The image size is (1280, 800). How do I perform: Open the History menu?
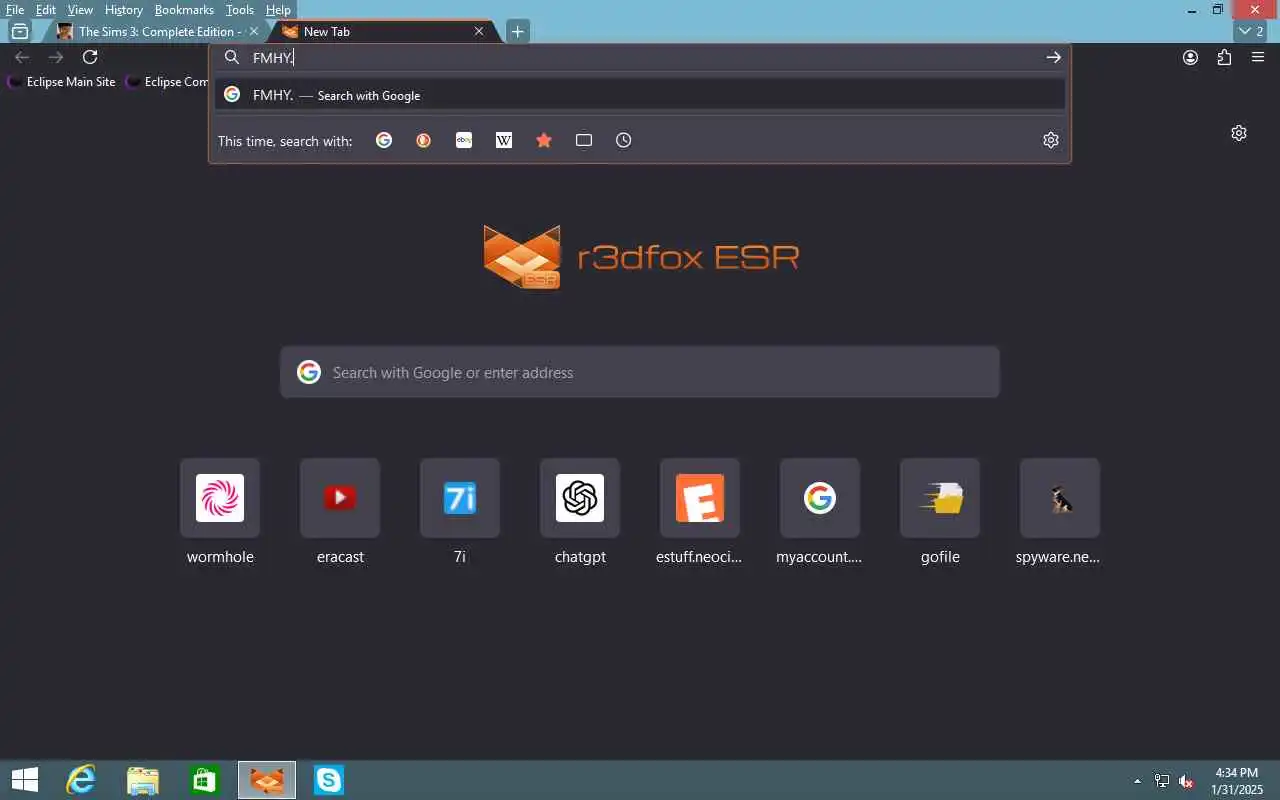click(x=124, y=9)
